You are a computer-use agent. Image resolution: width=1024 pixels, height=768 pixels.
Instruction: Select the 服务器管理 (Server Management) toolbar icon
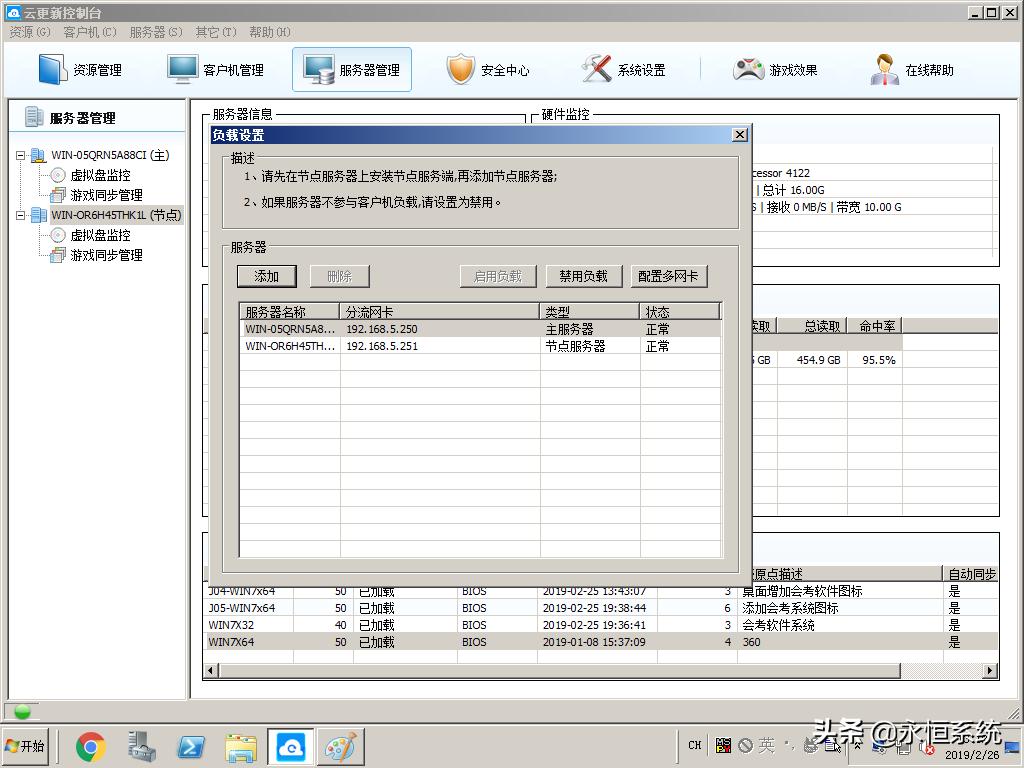pos(351,69)
